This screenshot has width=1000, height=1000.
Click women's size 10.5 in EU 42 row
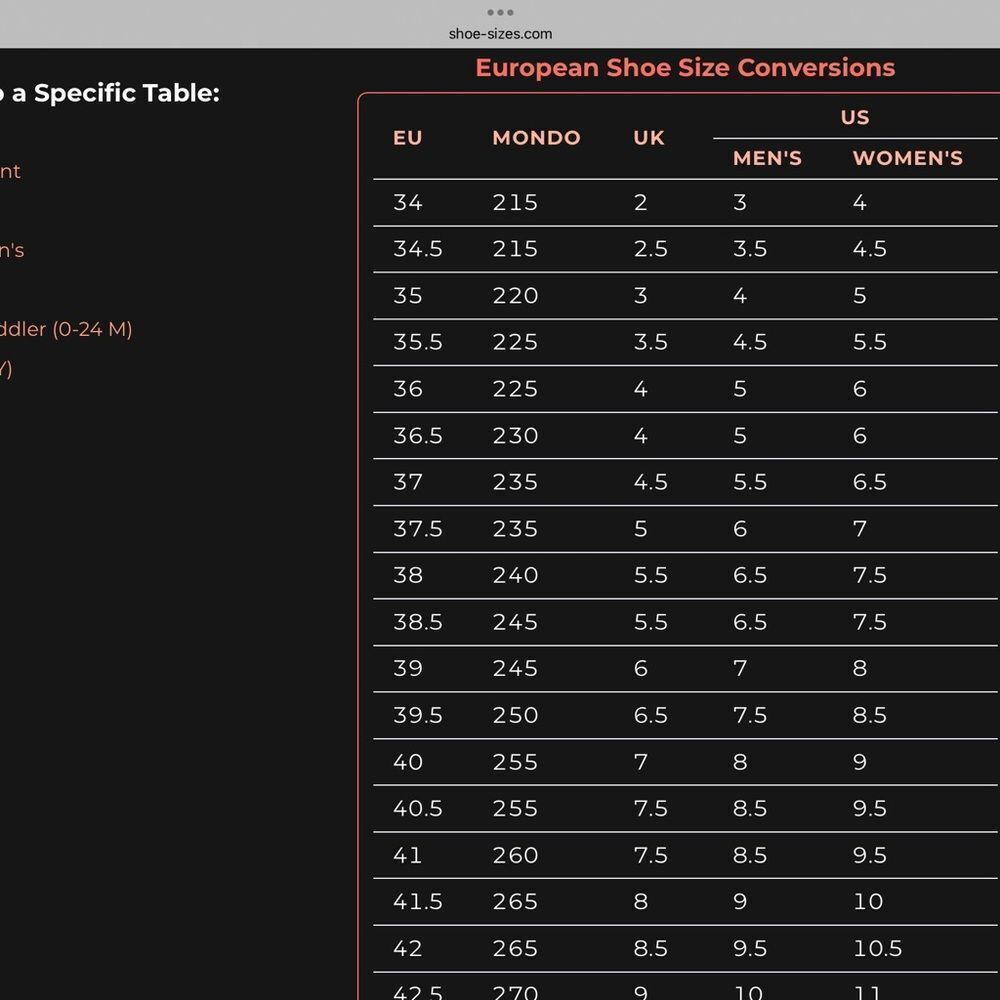[x=878, y=948]
